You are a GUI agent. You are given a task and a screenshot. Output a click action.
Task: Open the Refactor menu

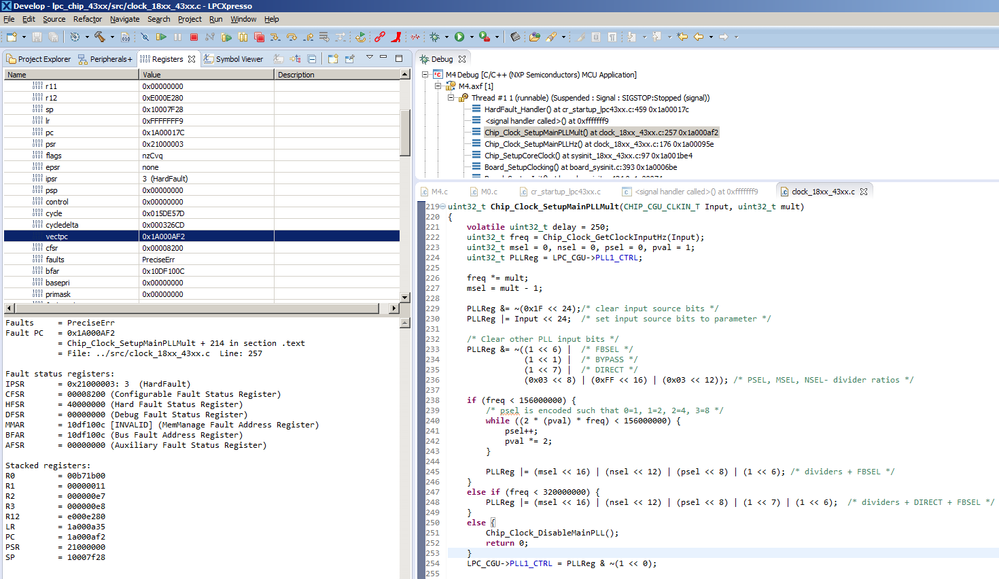87,19
